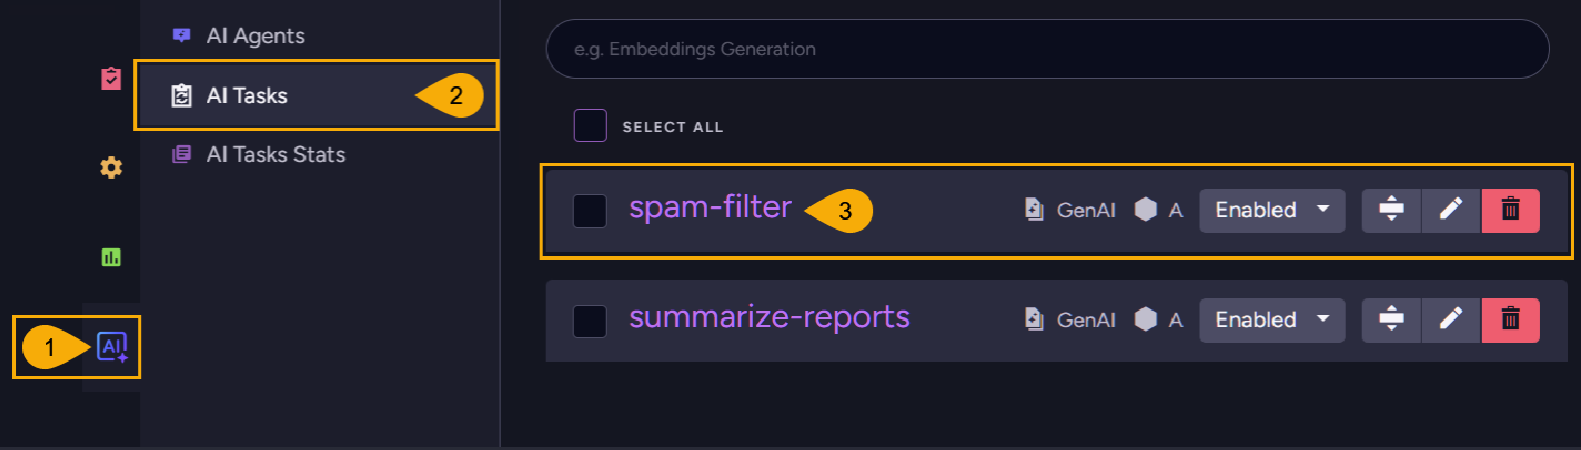This screenshot has width=1581, height=450.
Task: Open AI Tasks Stats menu item
Action: (275, 155)
